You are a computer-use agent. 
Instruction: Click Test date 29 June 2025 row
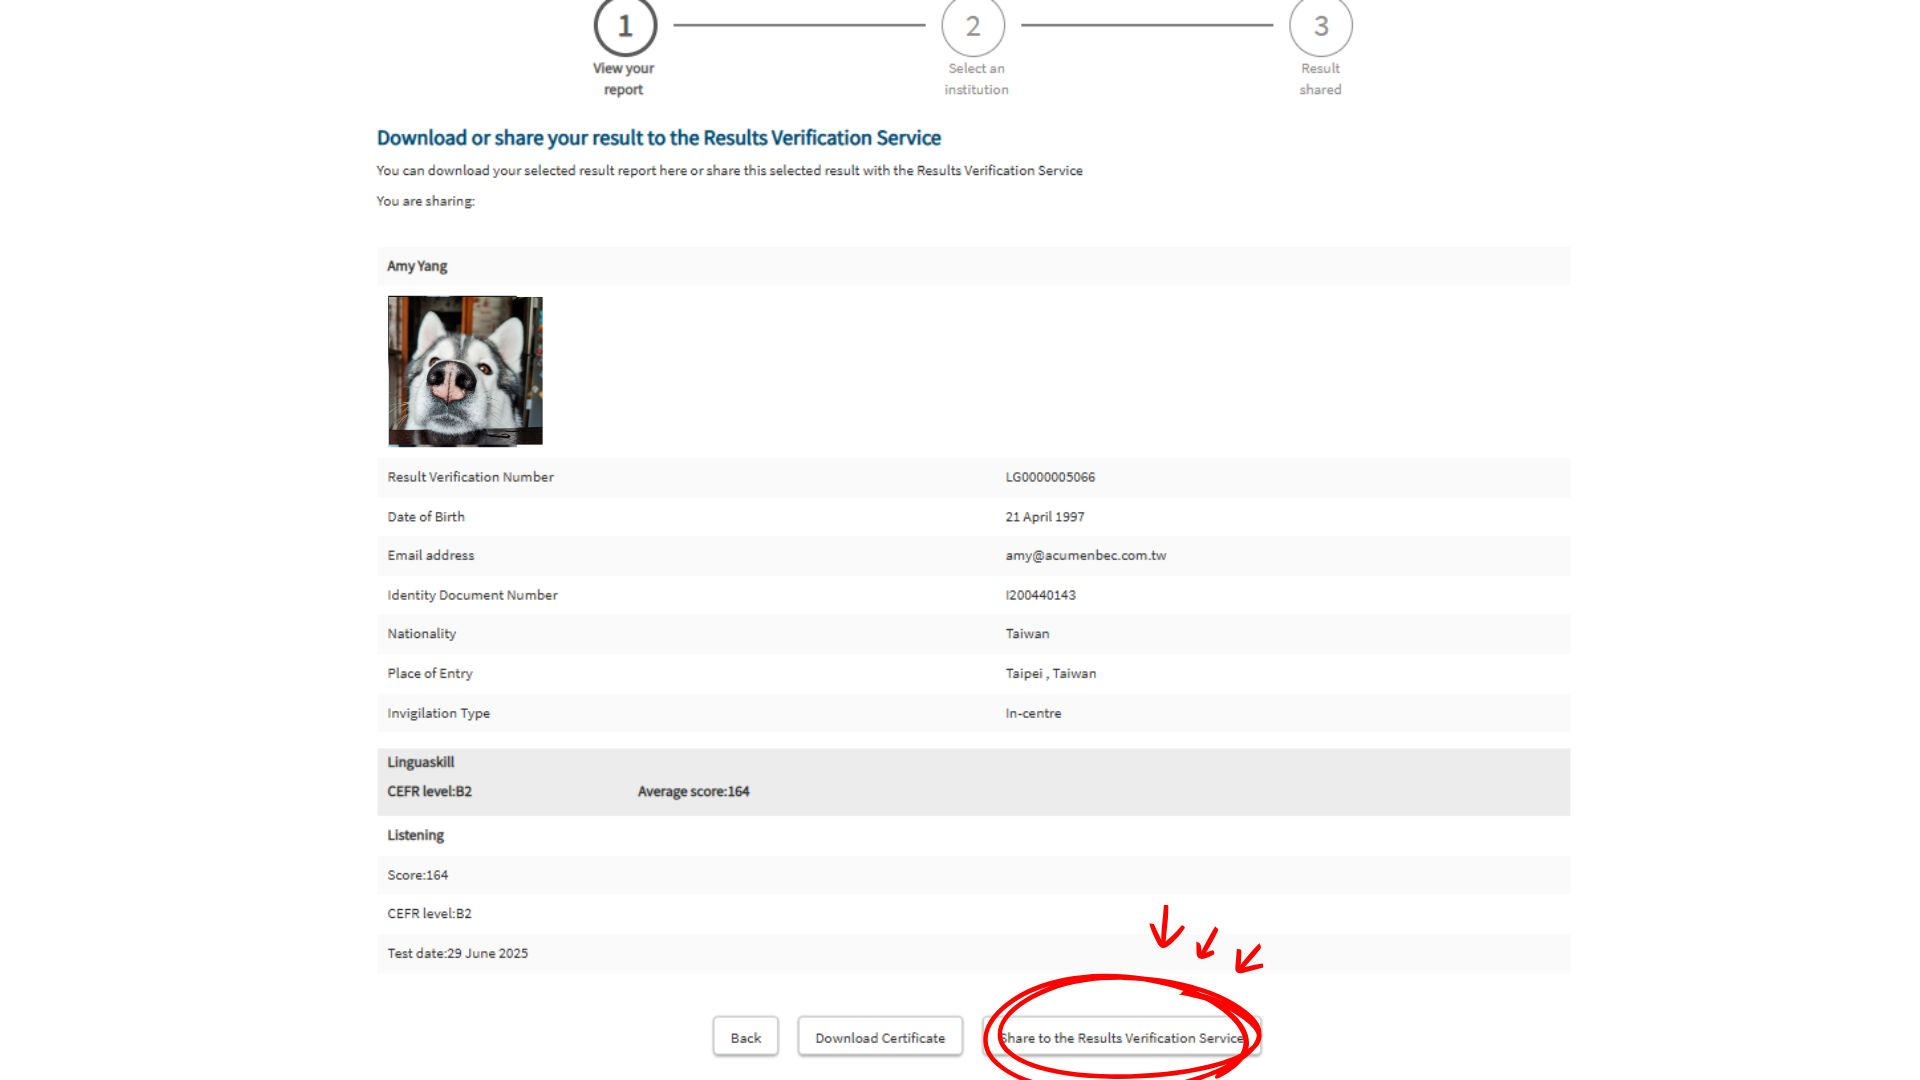tap(458, 953)
